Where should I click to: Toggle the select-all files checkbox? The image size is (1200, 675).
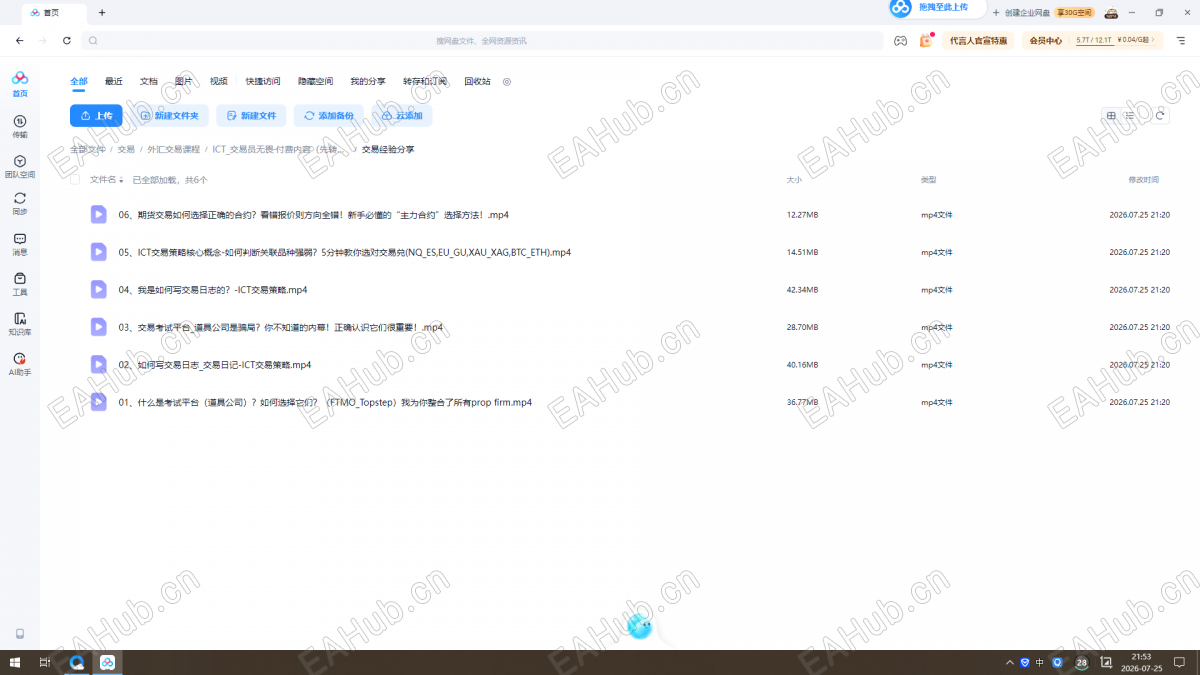pos(75,180)
